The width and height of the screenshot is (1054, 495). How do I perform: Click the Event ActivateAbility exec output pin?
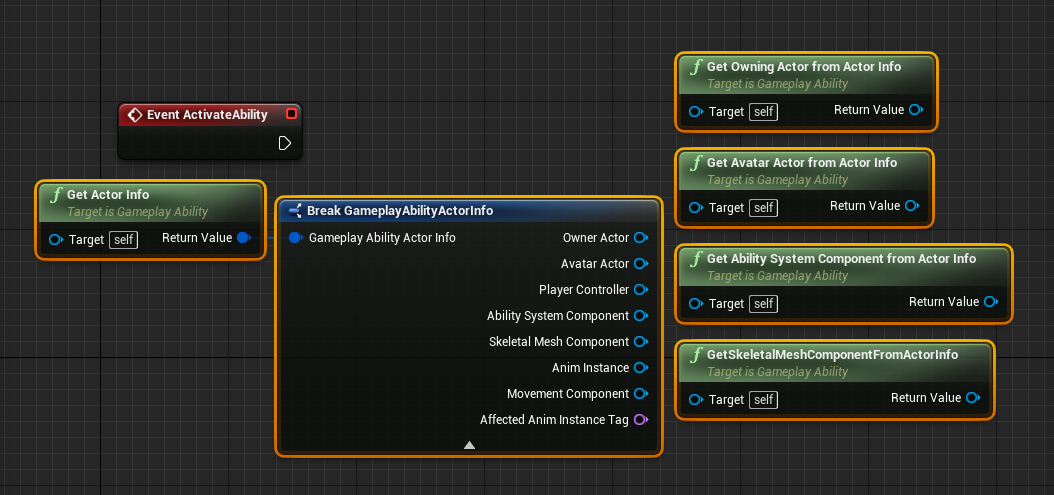[284, 143]
